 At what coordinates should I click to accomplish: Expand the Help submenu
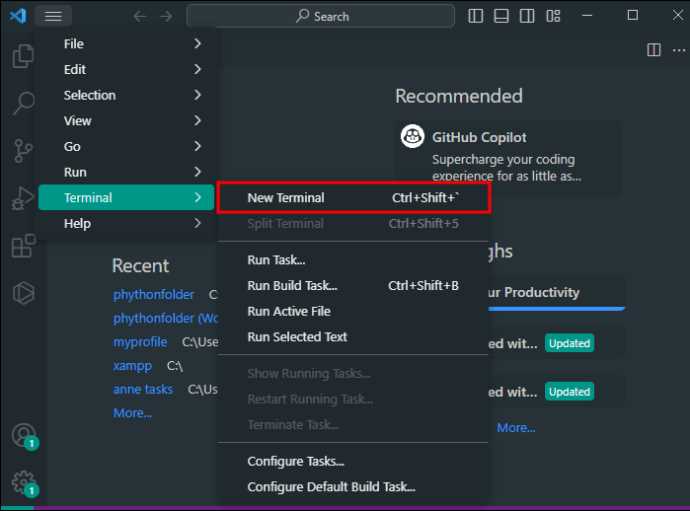point(126,223)
